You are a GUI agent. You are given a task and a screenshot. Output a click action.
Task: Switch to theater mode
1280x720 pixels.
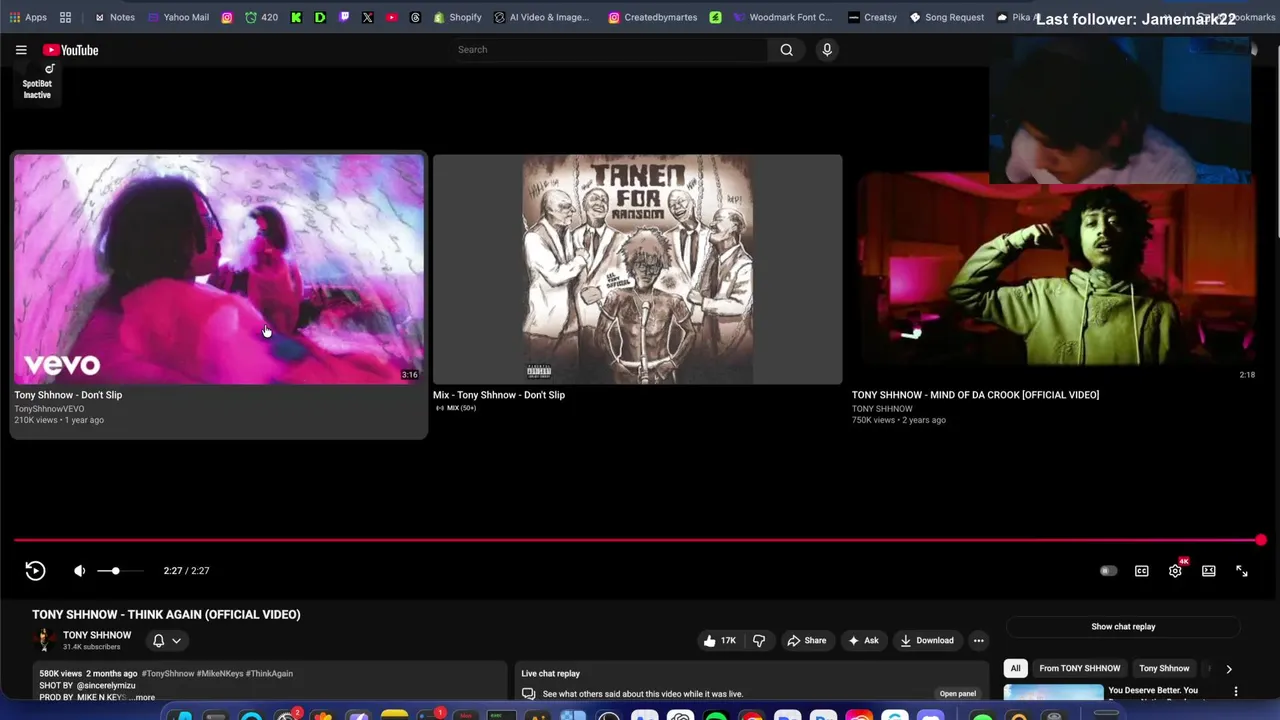[1209, 571]
